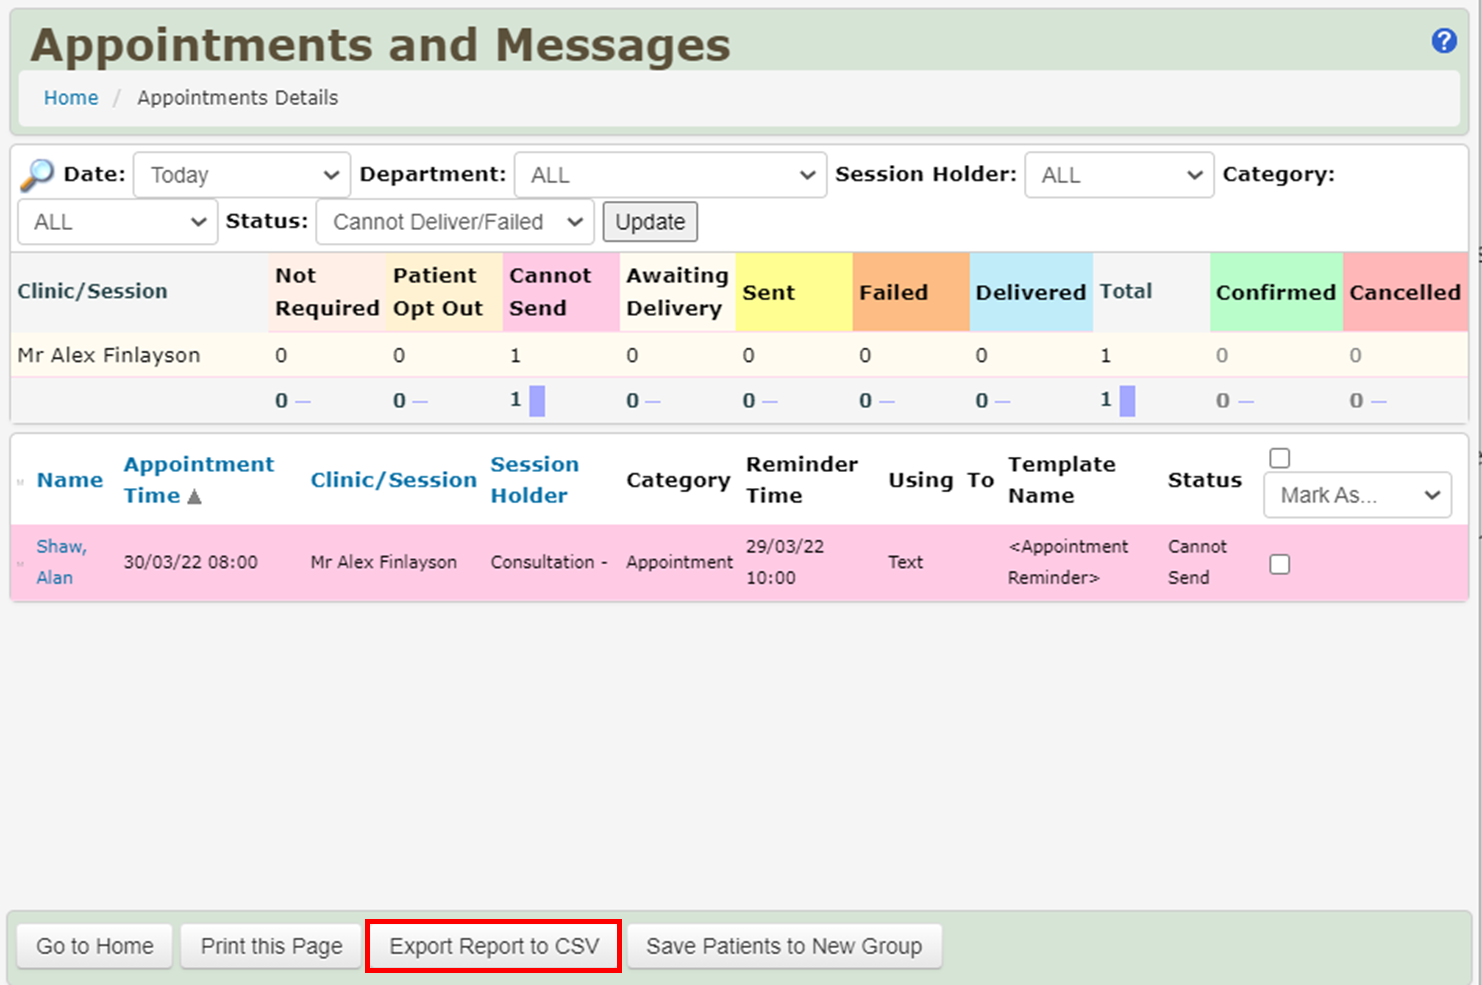Viewport: 1482px width, 985px height.
Task: Click the magnifying glass search icon
Action: [37, 175]
